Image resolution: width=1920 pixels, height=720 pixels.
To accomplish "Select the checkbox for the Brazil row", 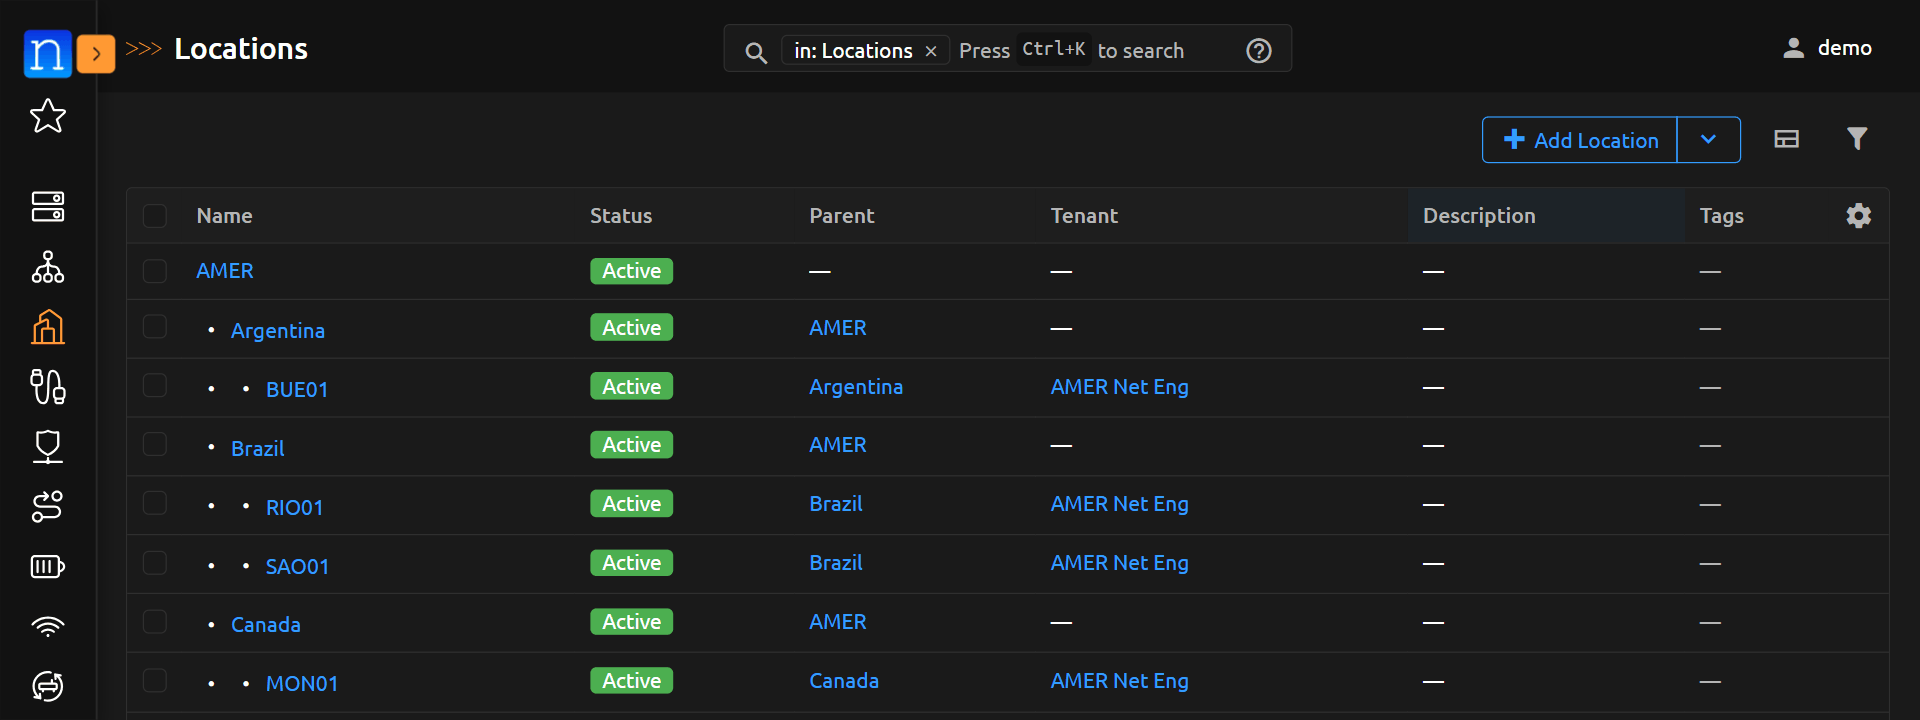I will (155, 444).
